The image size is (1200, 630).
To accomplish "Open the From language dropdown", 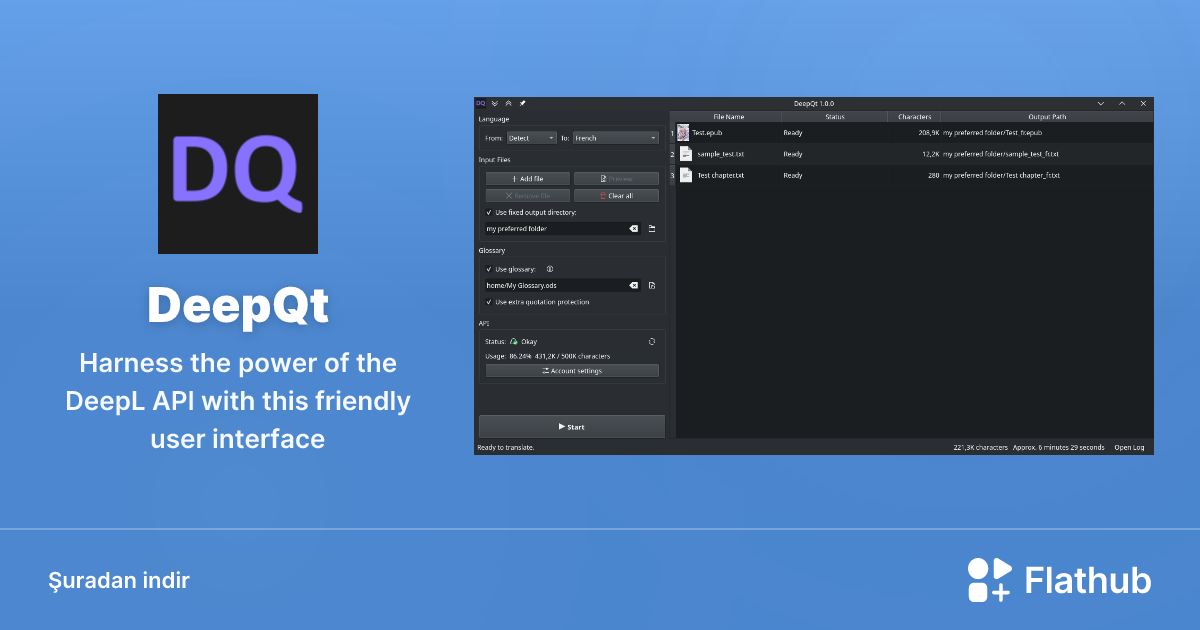I will coord(532,138).
